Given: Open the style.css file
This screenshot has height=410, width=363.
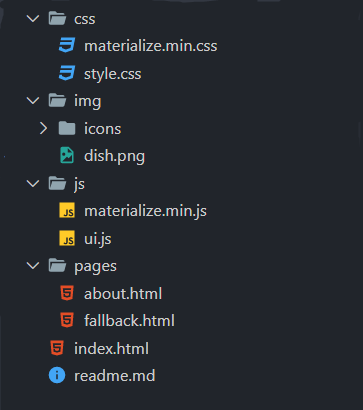Looking at the screenshot, I should pyautogui.click(x=113, y=74).
